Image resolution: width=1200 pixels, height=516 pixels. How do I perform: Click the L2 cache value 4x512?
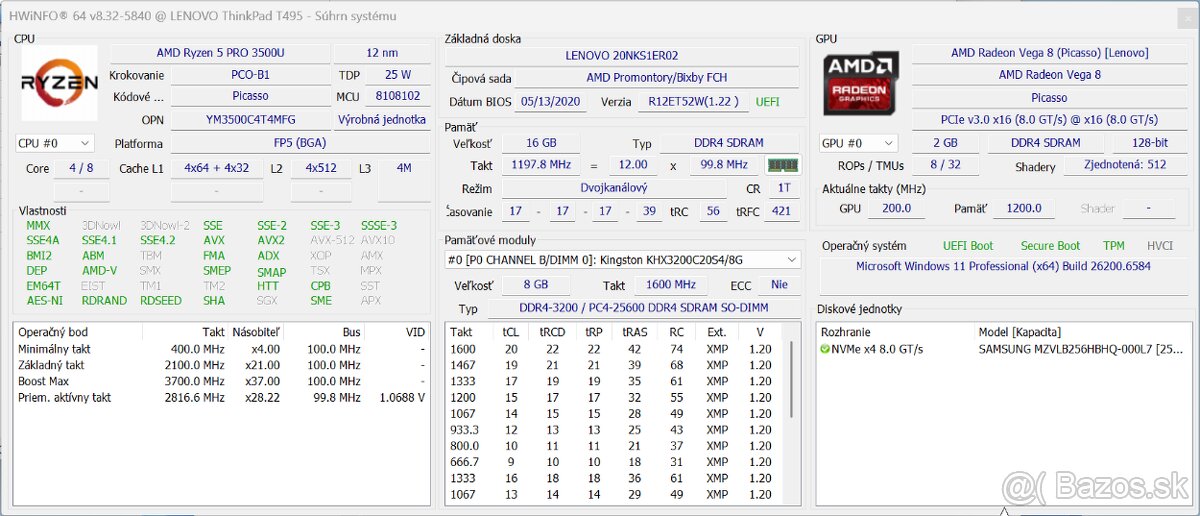[x=321, y=168]
